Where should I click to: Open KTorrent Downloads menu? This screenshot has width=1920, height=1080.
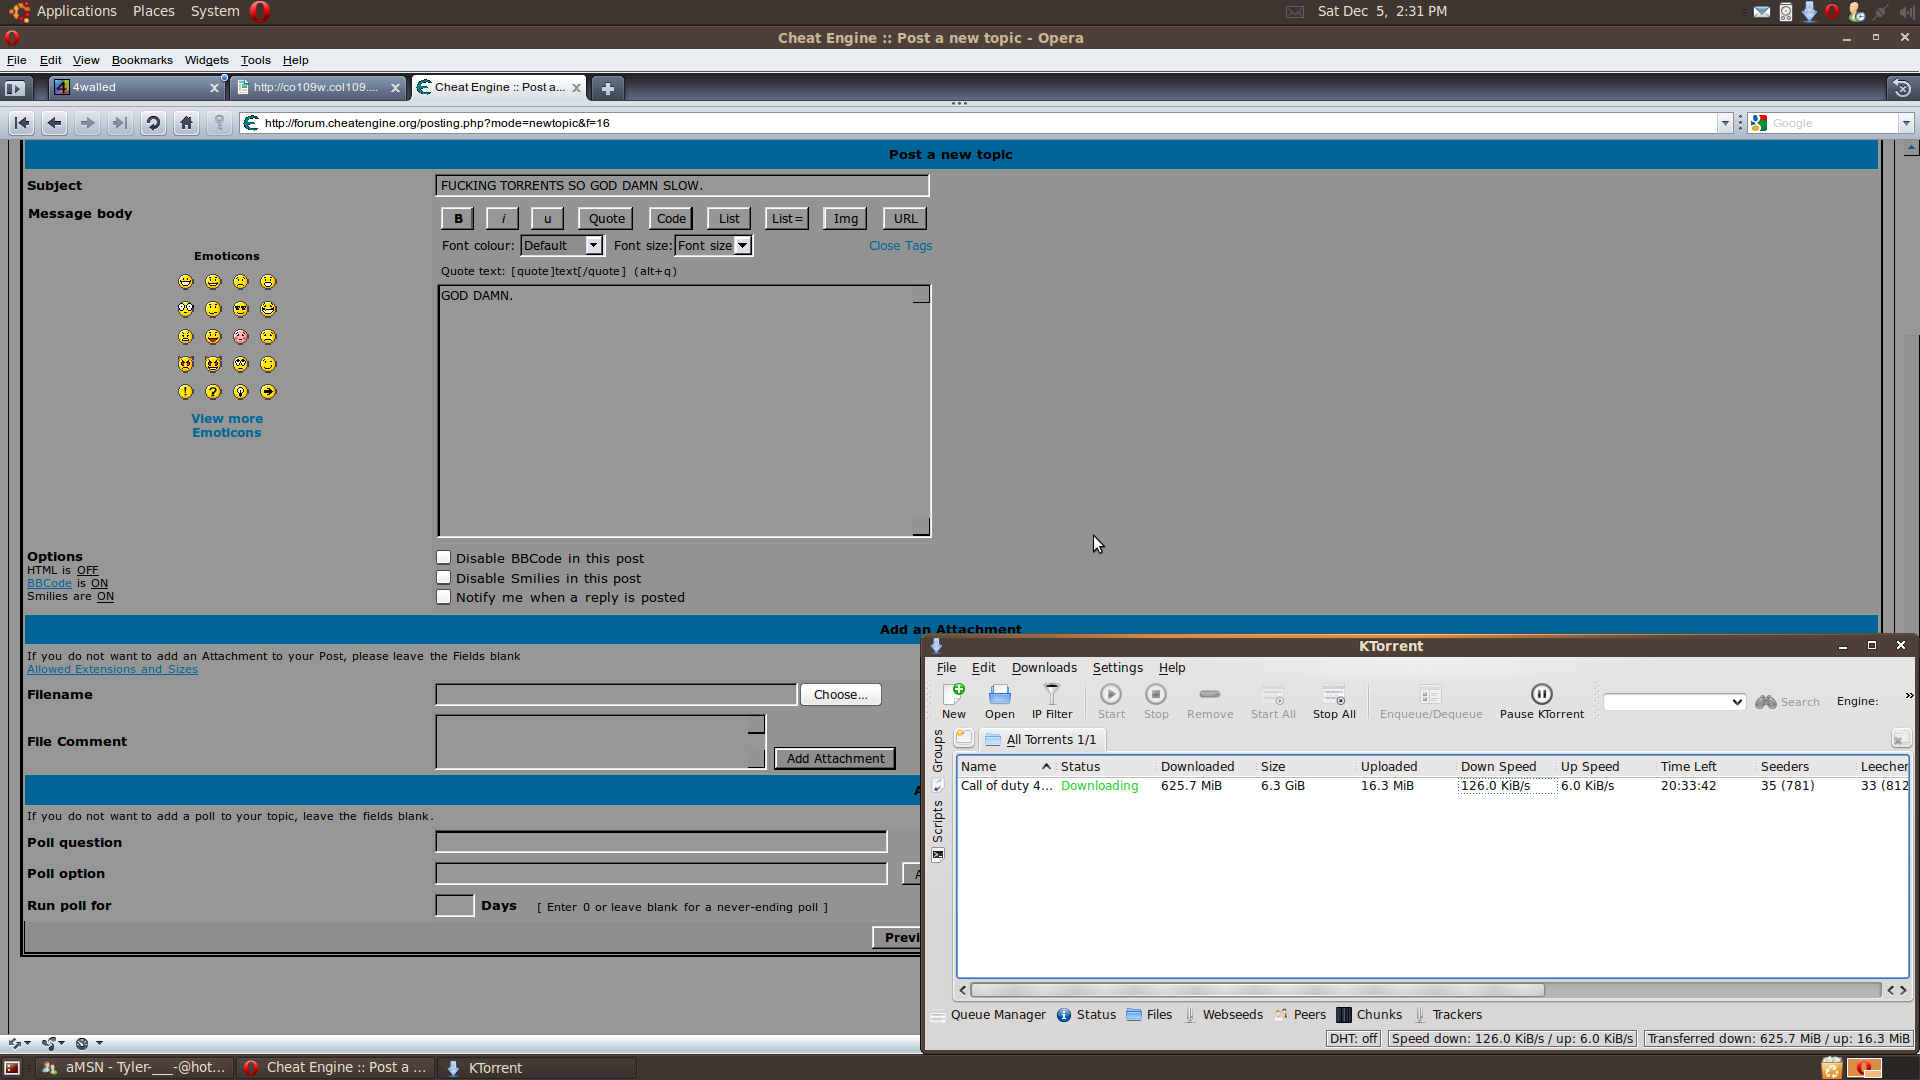pos(1044,668)
